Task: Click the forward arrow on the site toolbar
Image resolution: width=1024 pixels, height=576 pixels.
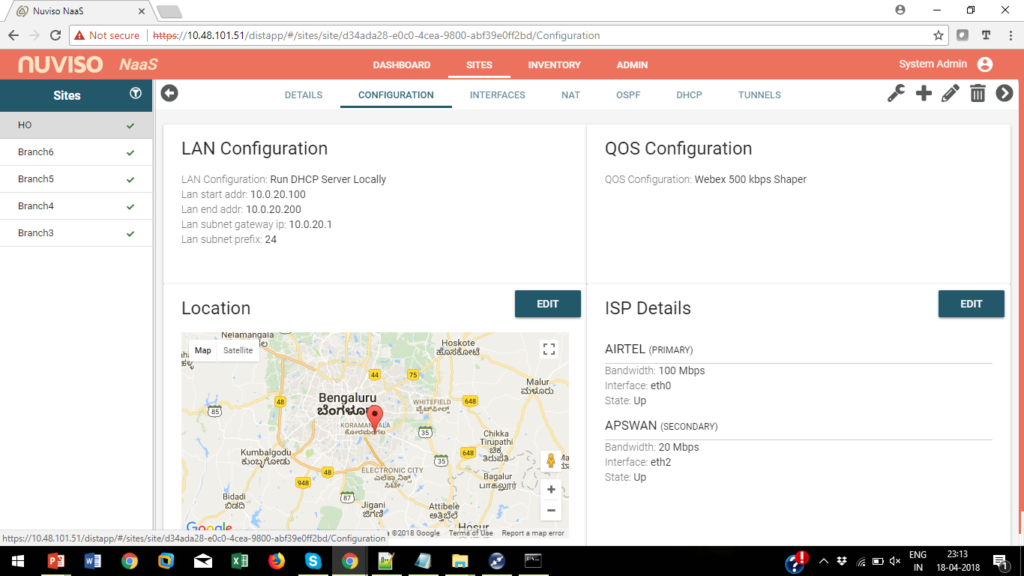Action: [x=1004, y=93]
